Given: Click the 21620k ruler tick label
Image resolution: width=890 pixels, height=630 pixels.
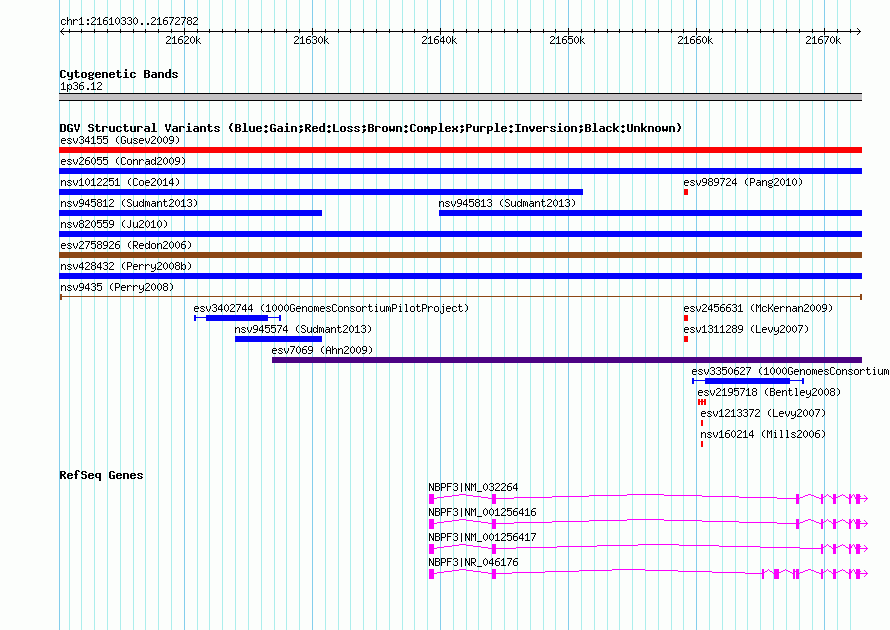Looking at the screenshot, I should coord(183,40).
